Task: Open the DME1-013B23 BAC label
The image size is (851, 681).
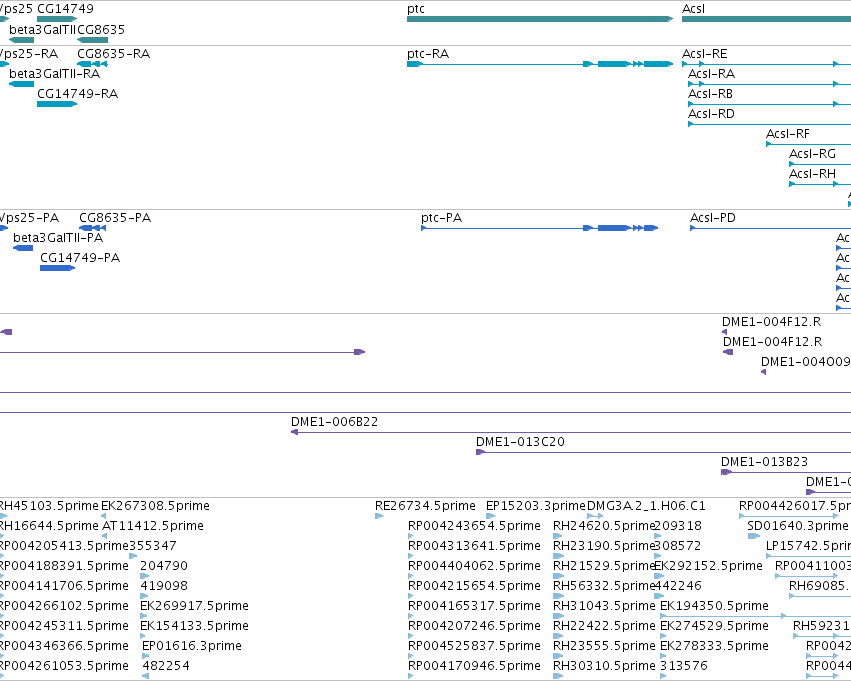Action: point(764,462)
